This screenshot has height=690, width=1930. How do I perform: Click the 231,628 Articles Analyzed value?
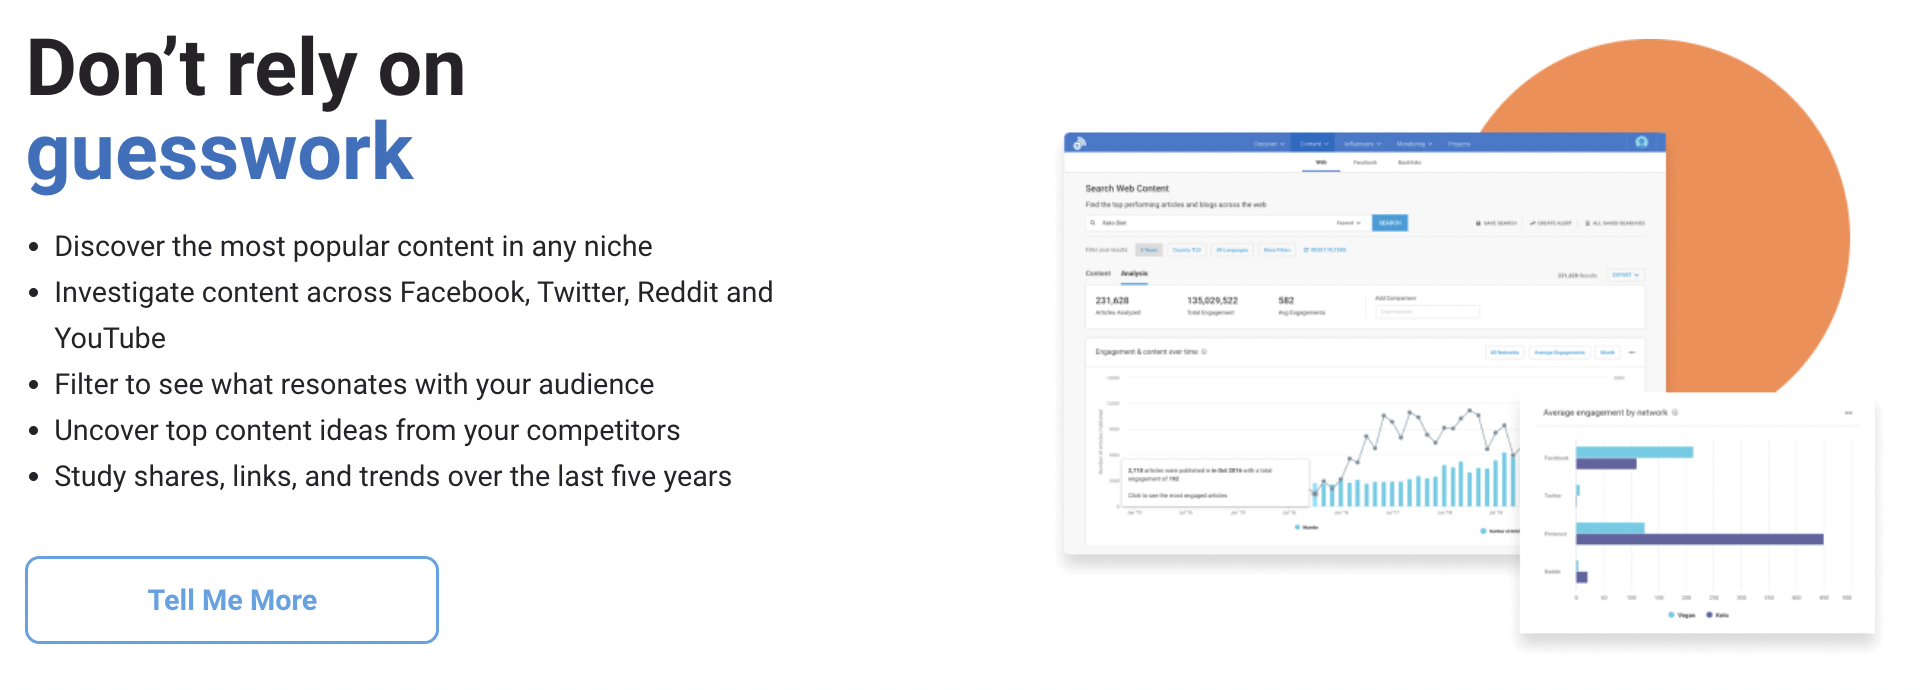[1112, 300]
